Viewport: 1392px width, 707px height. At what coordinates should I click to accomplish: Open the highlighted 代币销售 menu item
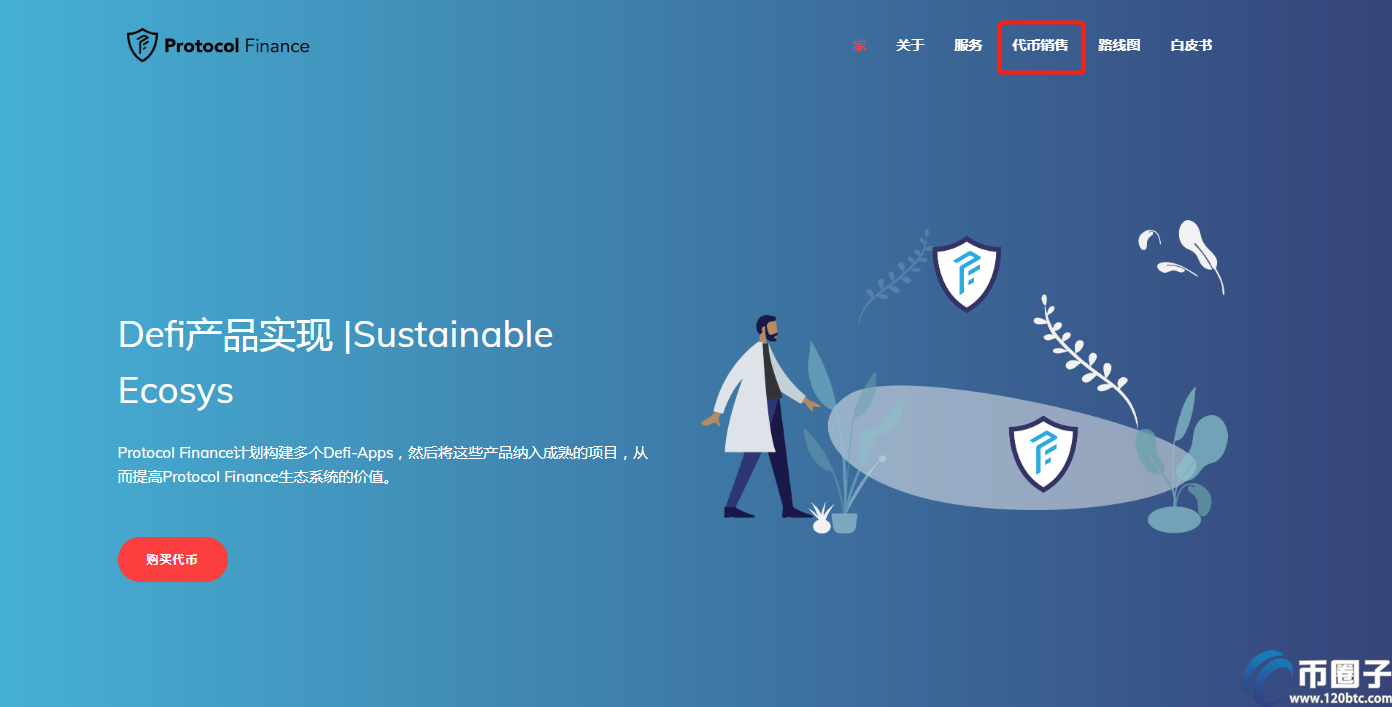[1040, 46]
